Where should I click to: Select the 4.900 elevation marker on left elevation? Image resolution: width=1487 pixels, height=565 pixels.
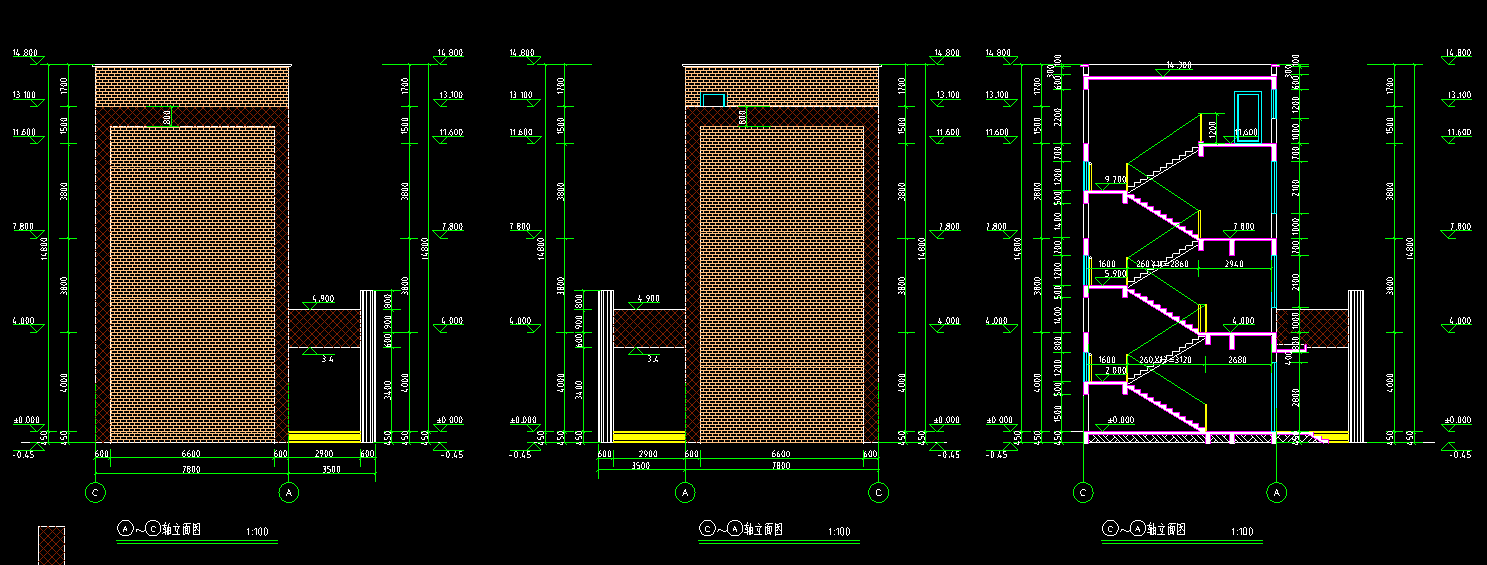(x=322, y=299)
